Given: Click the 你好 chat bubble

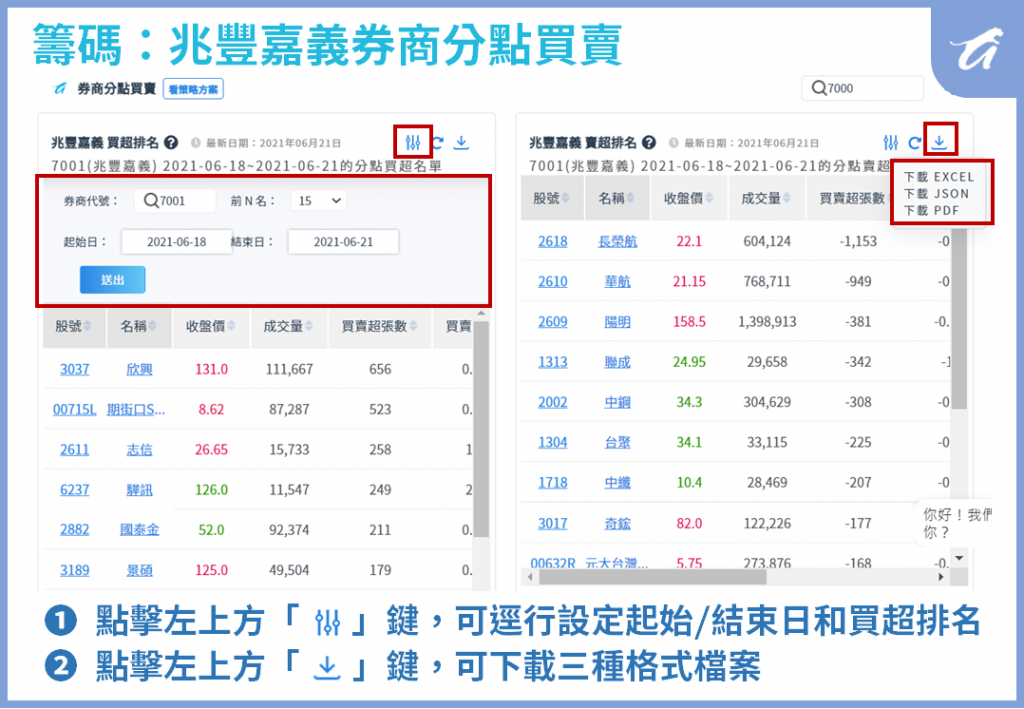Looking at the screenshot, I should pos(955,523).
